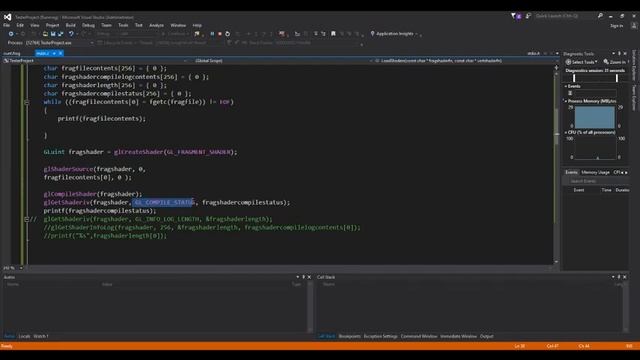Open file using the folder toolbar icon
This screenshot has height=360, width=640.
[x=45, y=34]
